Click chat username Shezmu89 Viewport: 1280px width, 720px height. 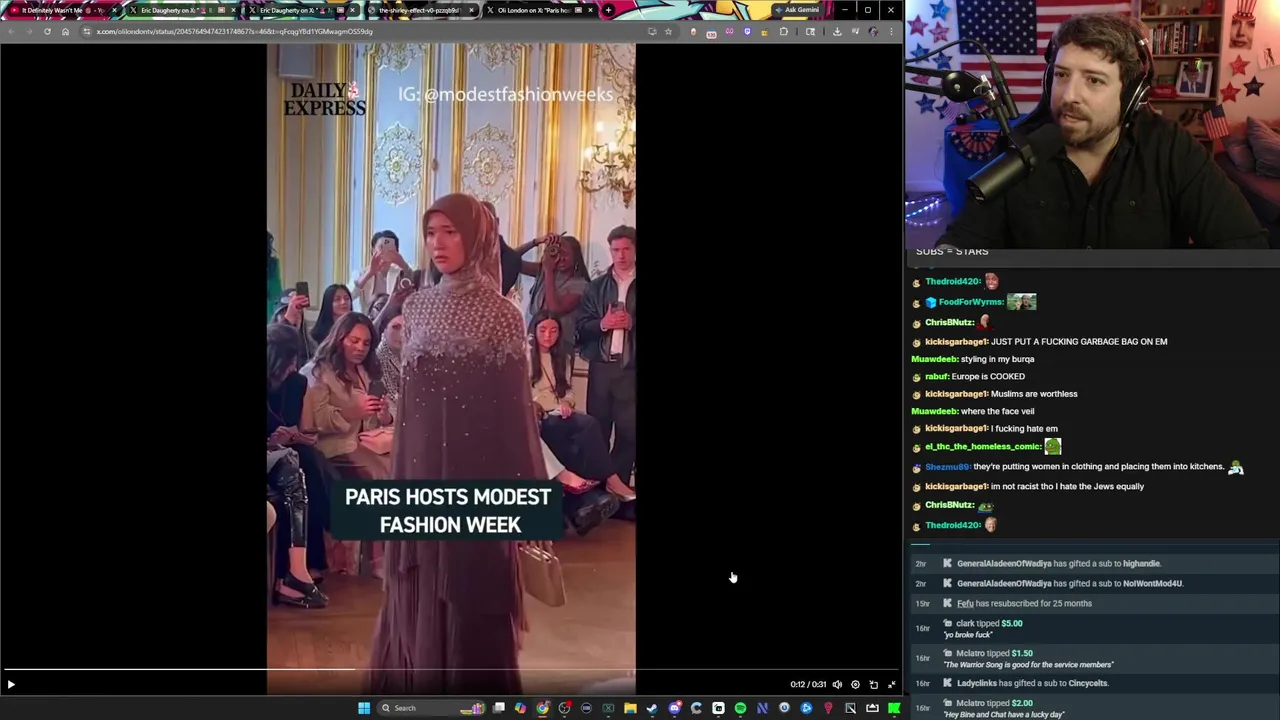[x=947, y=467]
